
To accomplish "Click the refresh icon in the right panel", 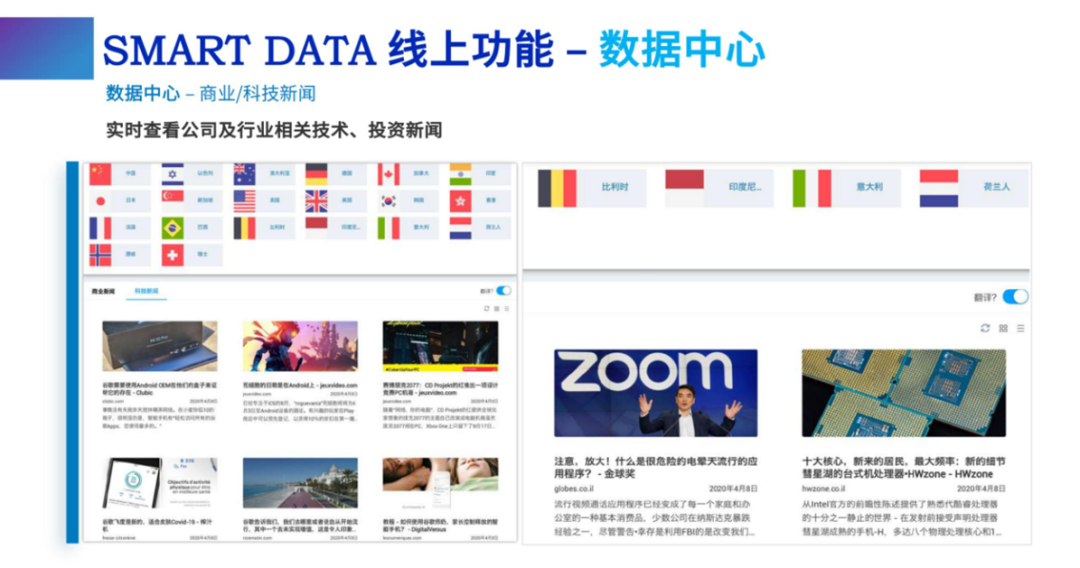I will (985, 328).
